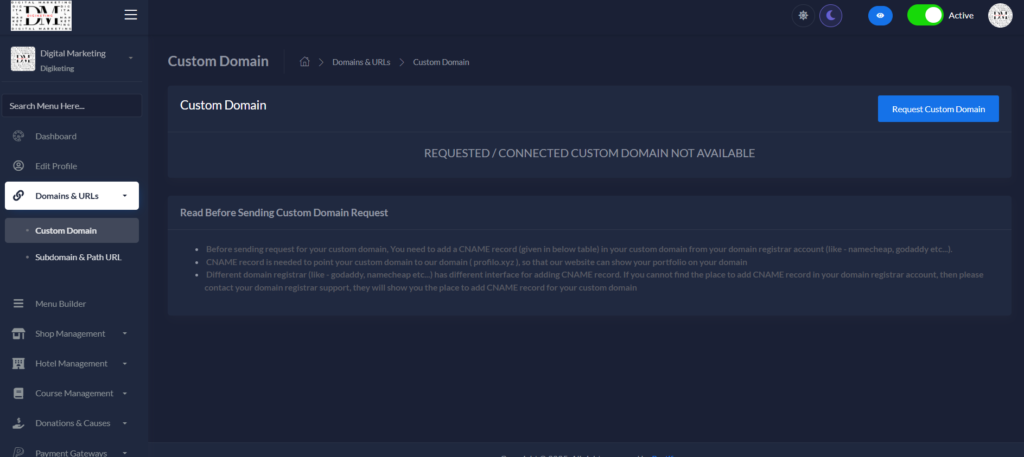This screenshot has height=457, width=1024.
Task: Click the Menu Builder list icon
Action: click(18, 304)
